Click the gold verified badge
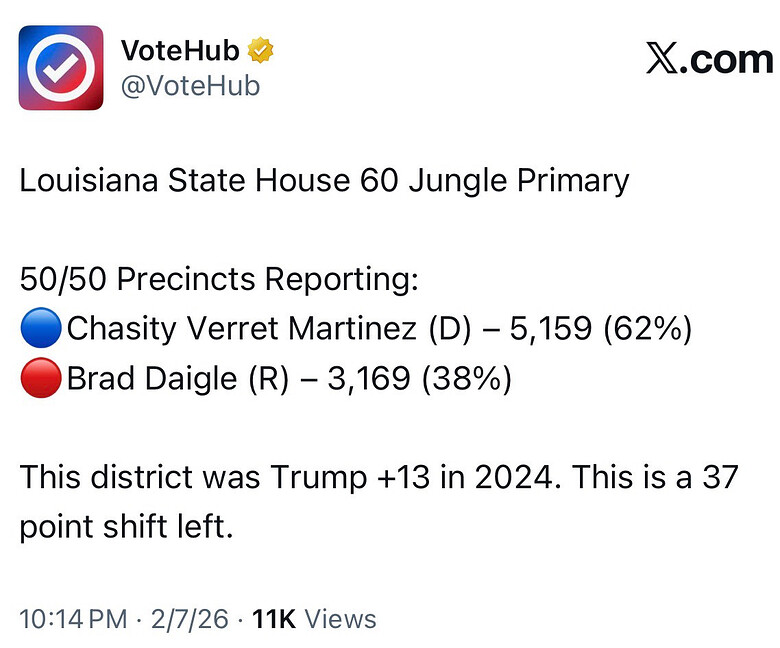Screen dimensions: 780x648 262,50
